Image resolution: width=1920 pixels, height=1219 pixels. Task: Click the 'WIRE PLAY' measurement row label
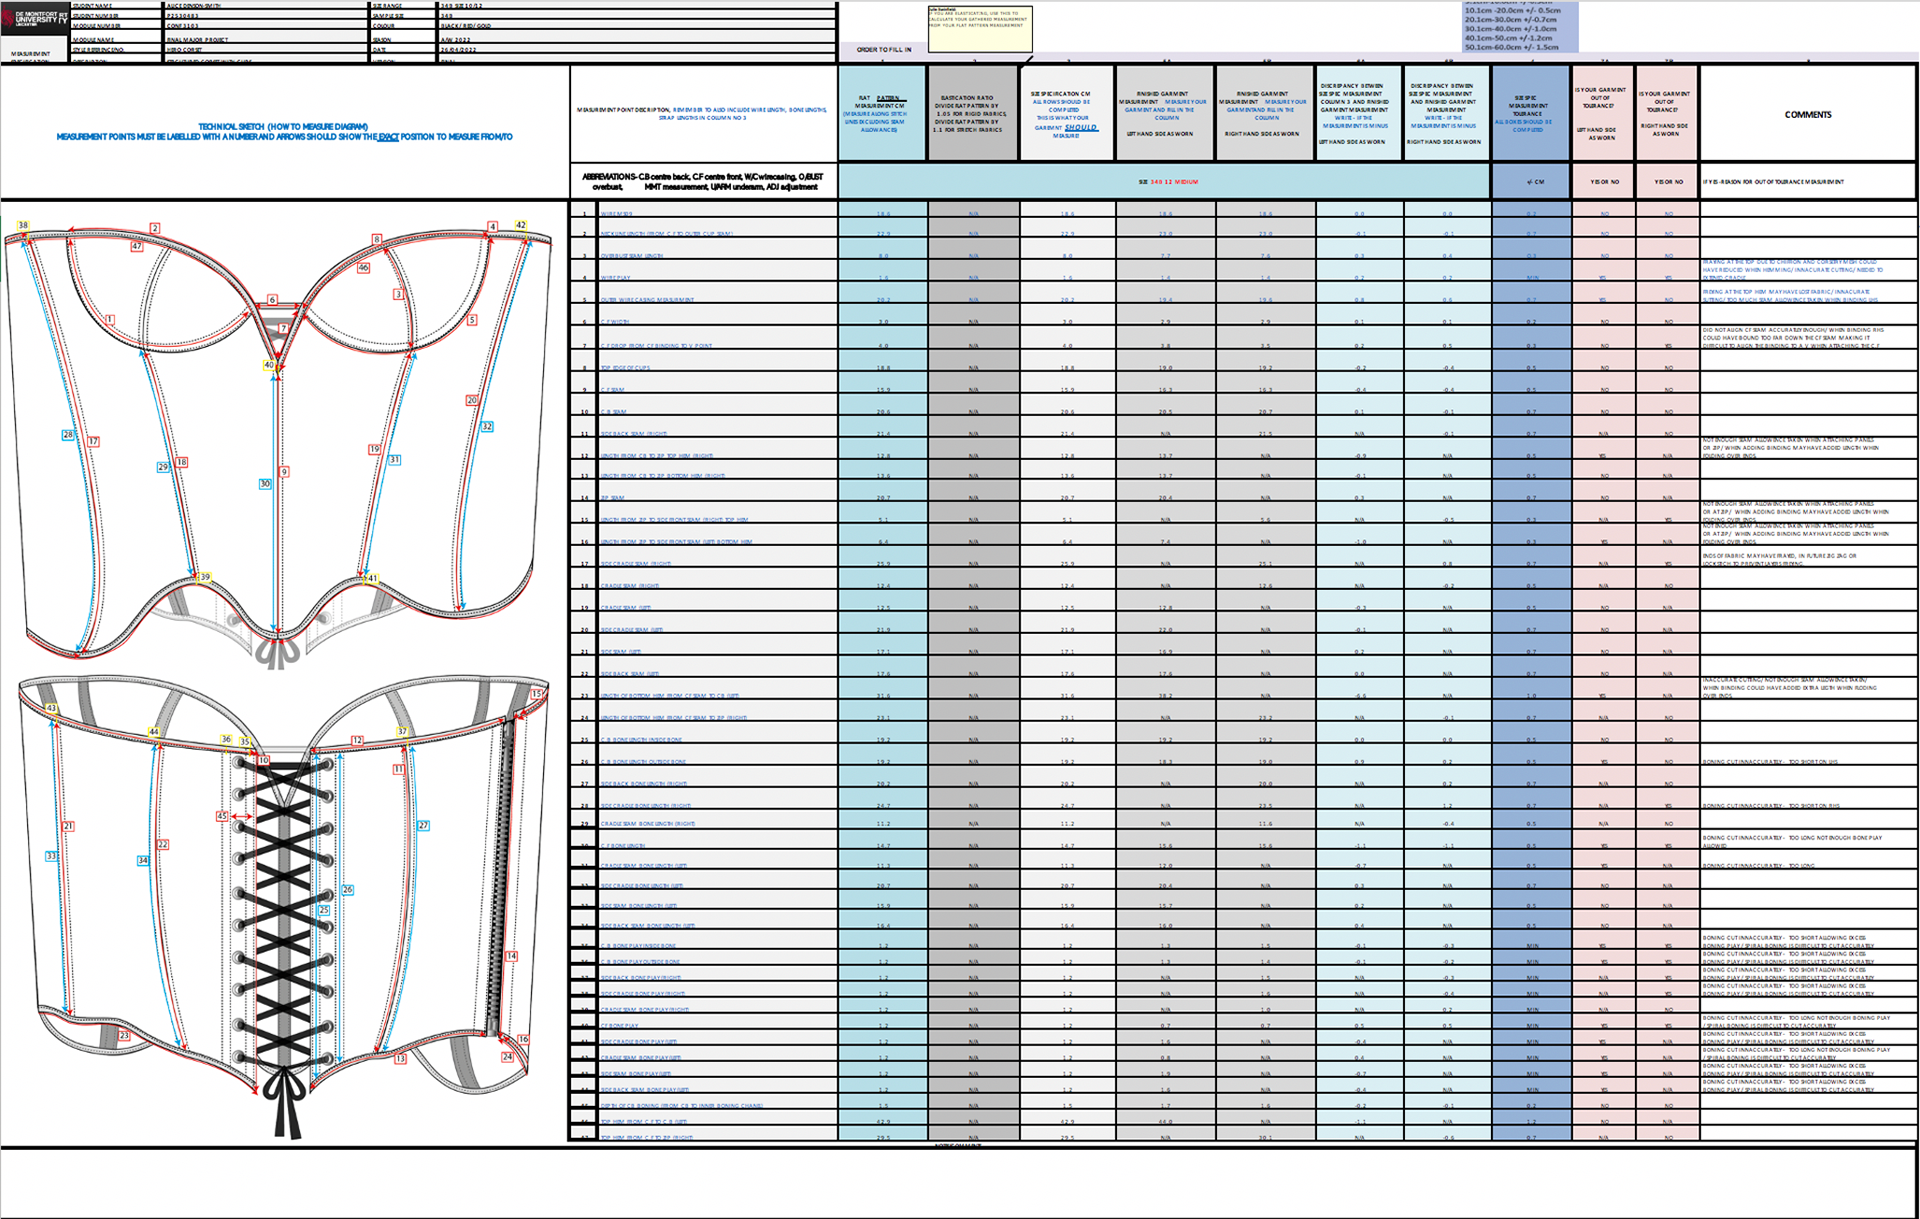(x=615, y=278)
